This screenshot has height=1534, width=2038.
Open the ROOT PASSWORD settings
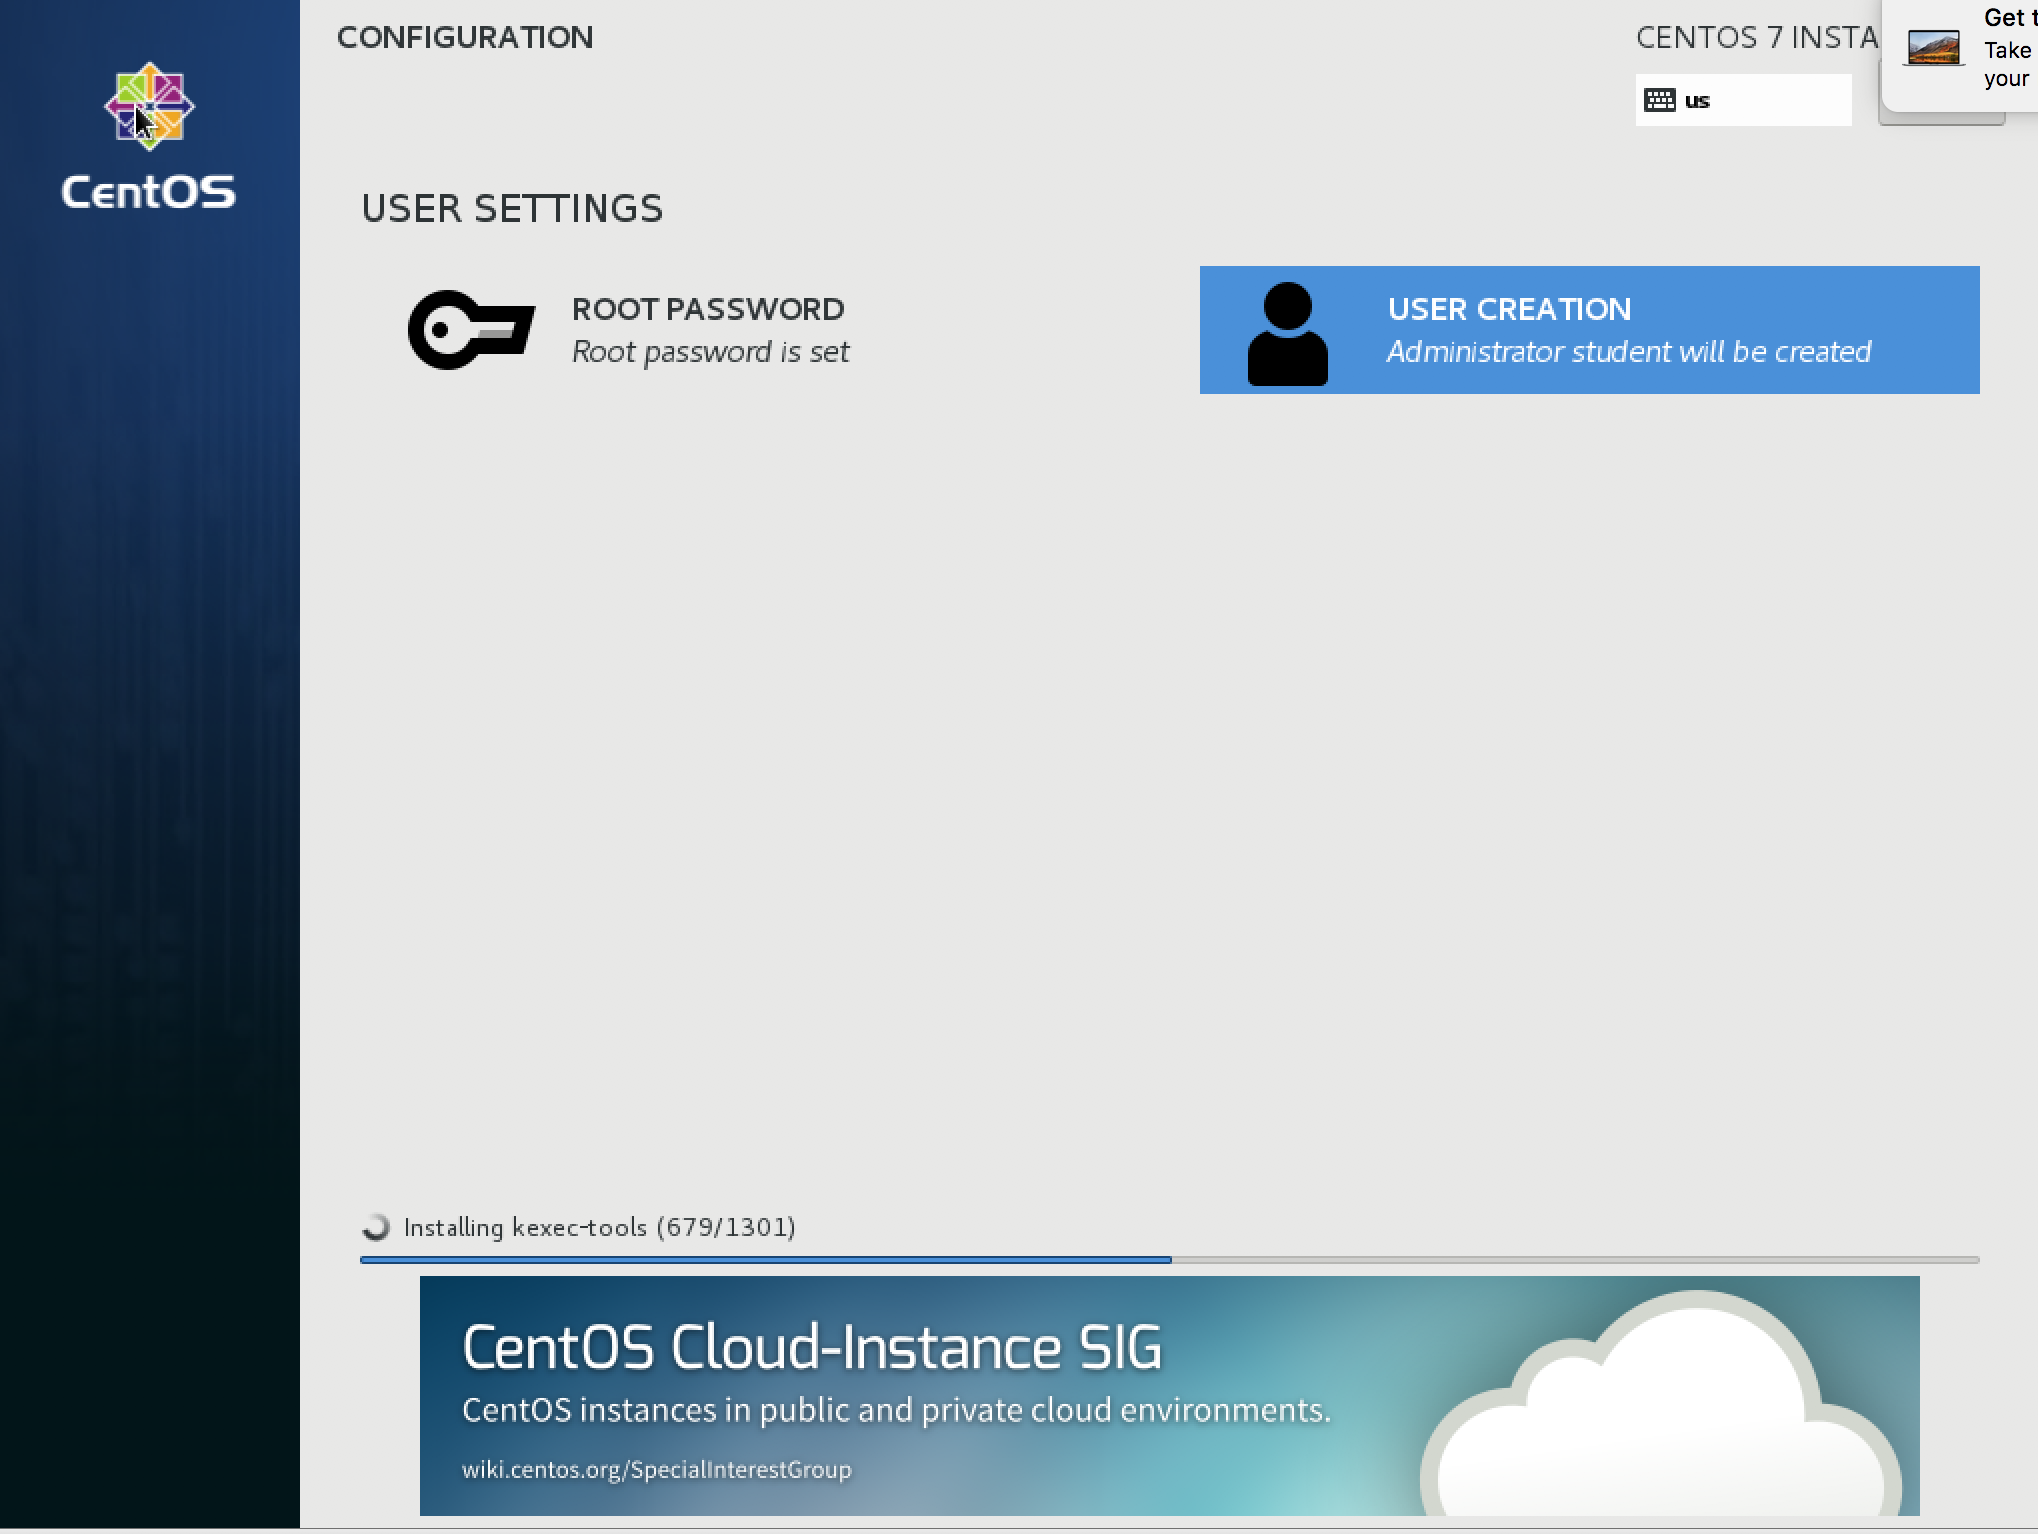pos(630,330)
